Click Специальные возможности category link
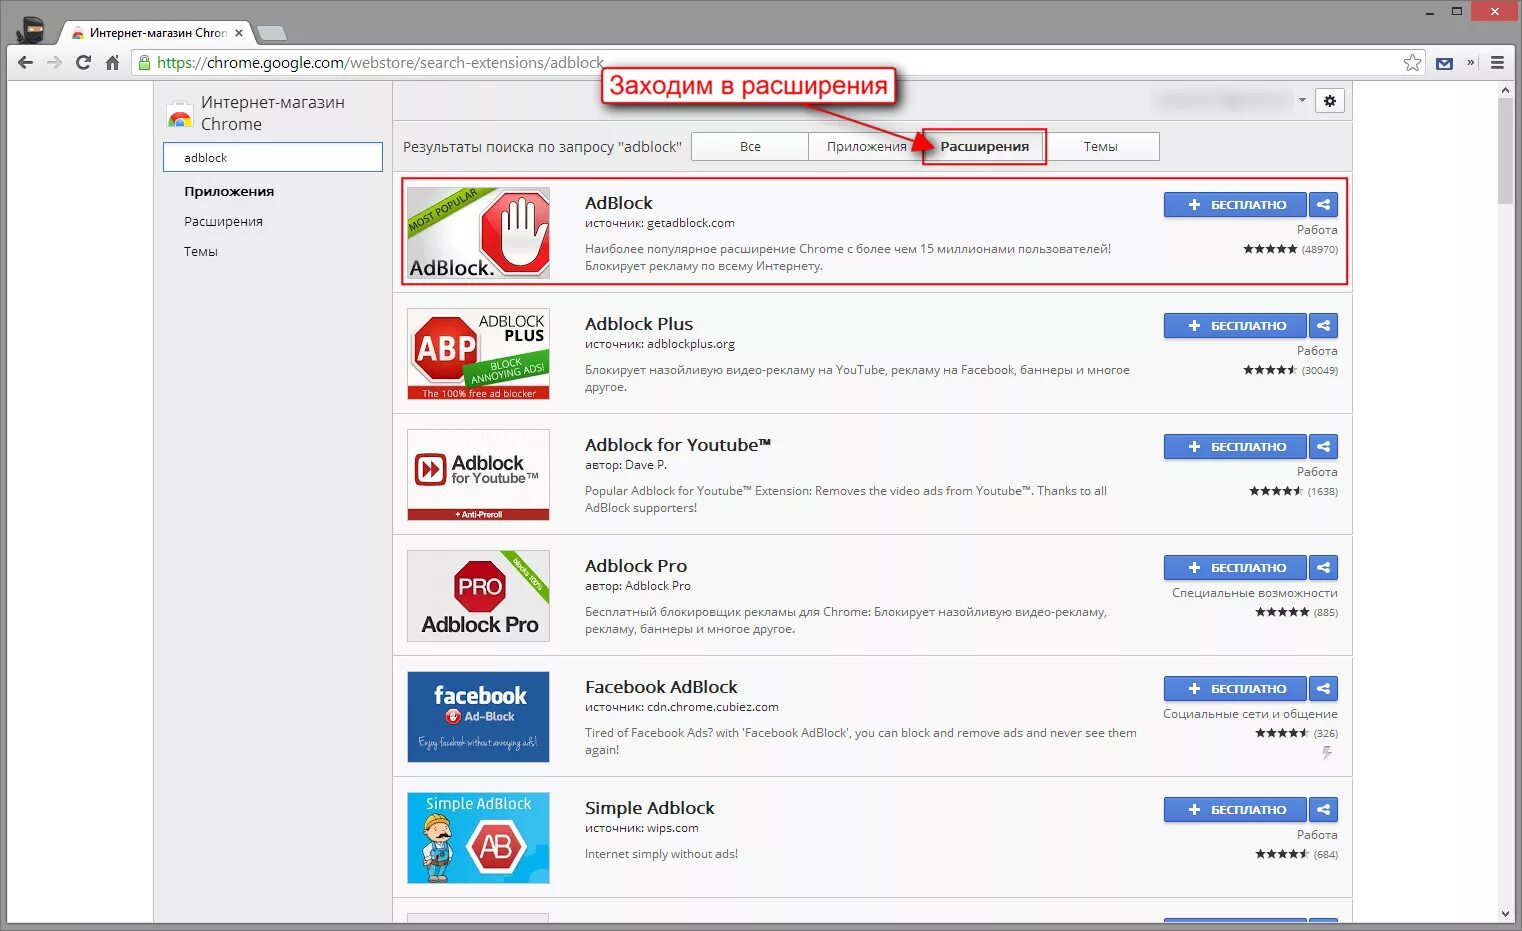 tap(1255, 593)
